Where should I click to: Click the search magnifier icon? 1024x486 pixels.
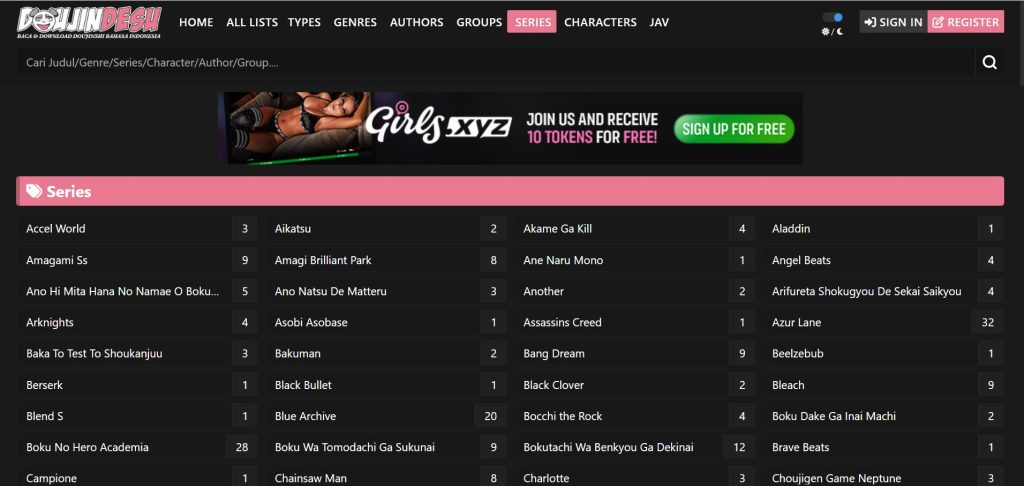coord(989,62)
